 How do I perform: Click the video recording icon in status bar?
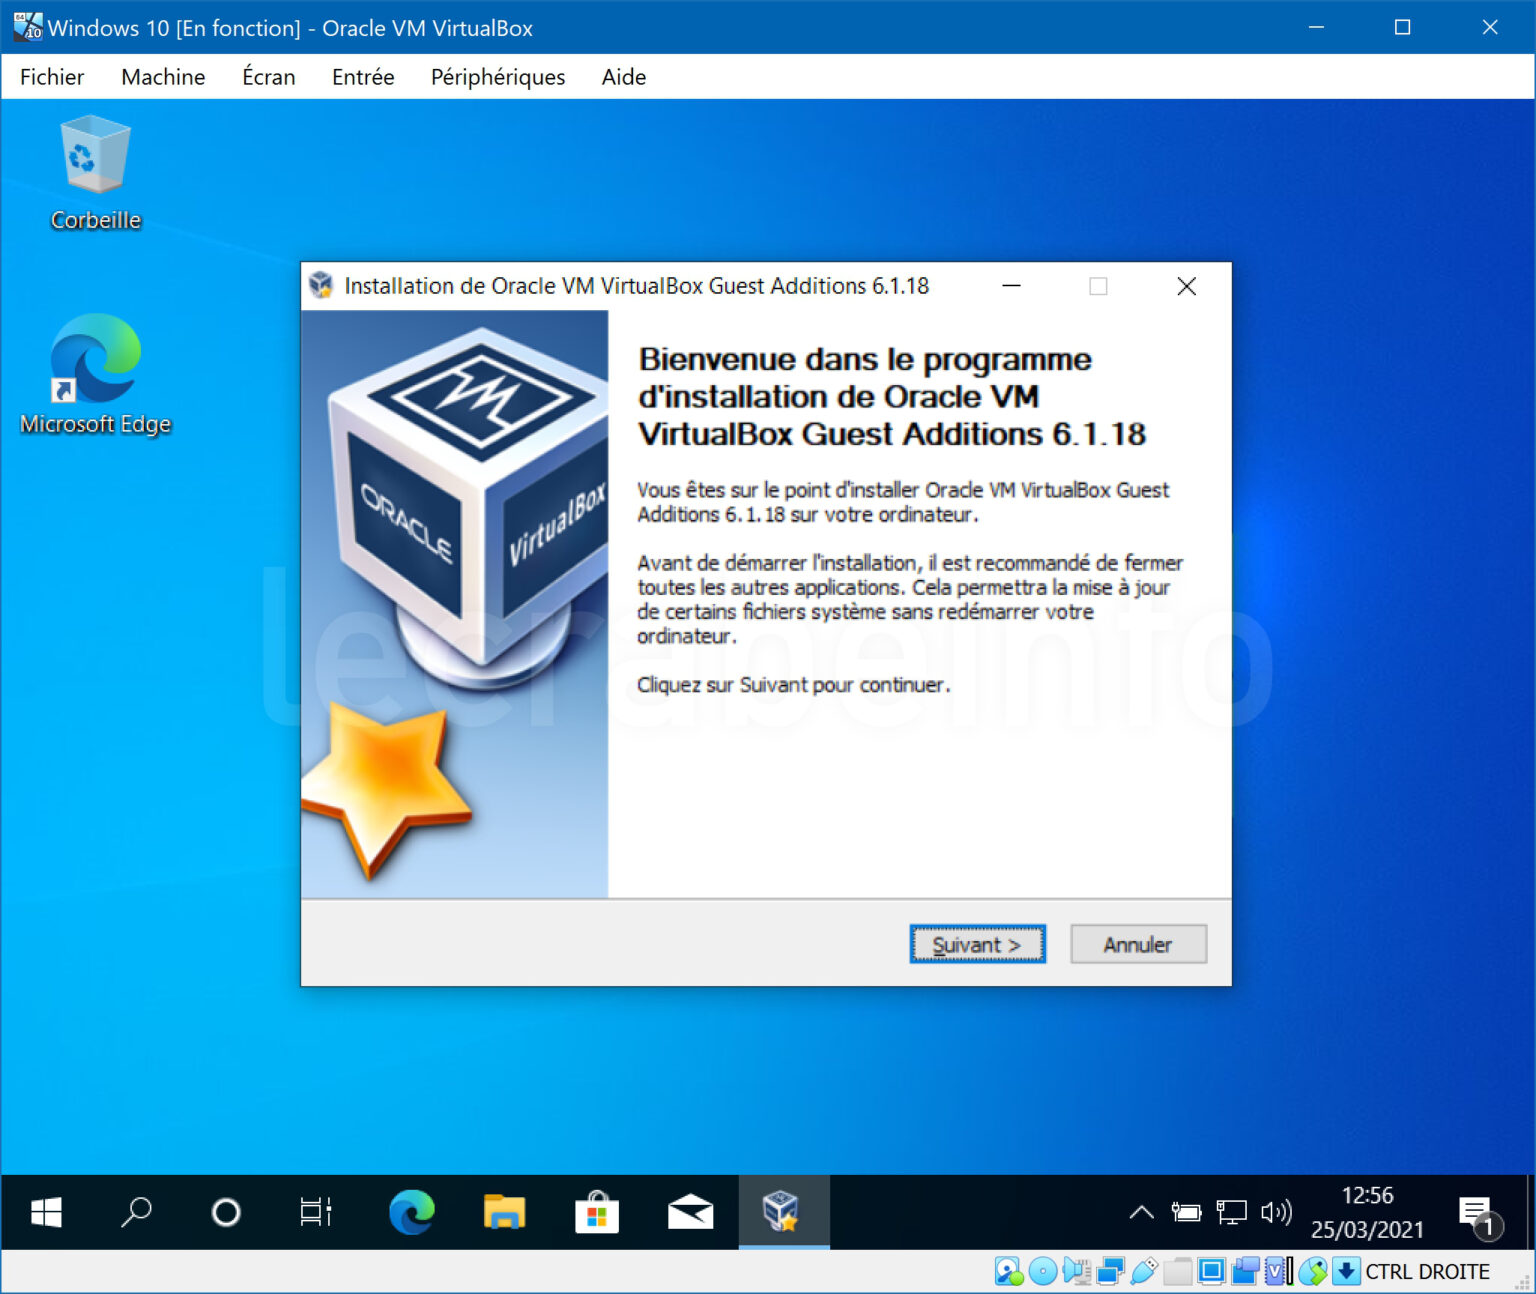pyautogui.click(x=1245, y=1272)
